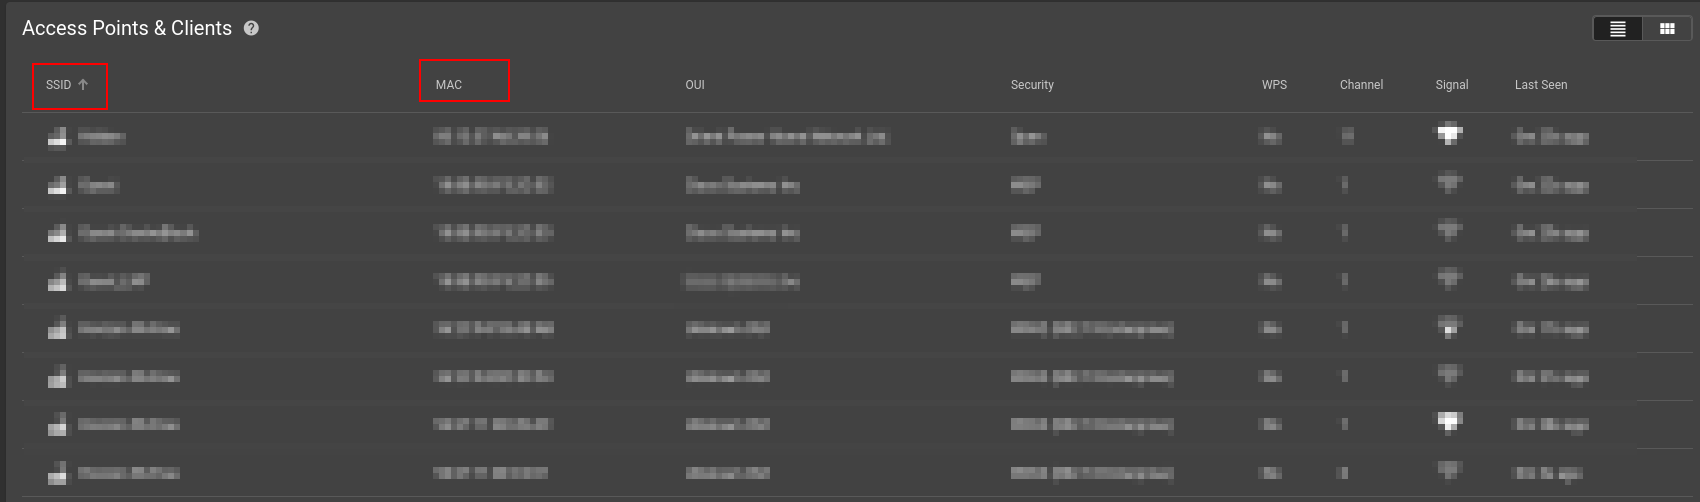Sort table by MAC column
The image size is (1700, 502).
coord(449,85)
